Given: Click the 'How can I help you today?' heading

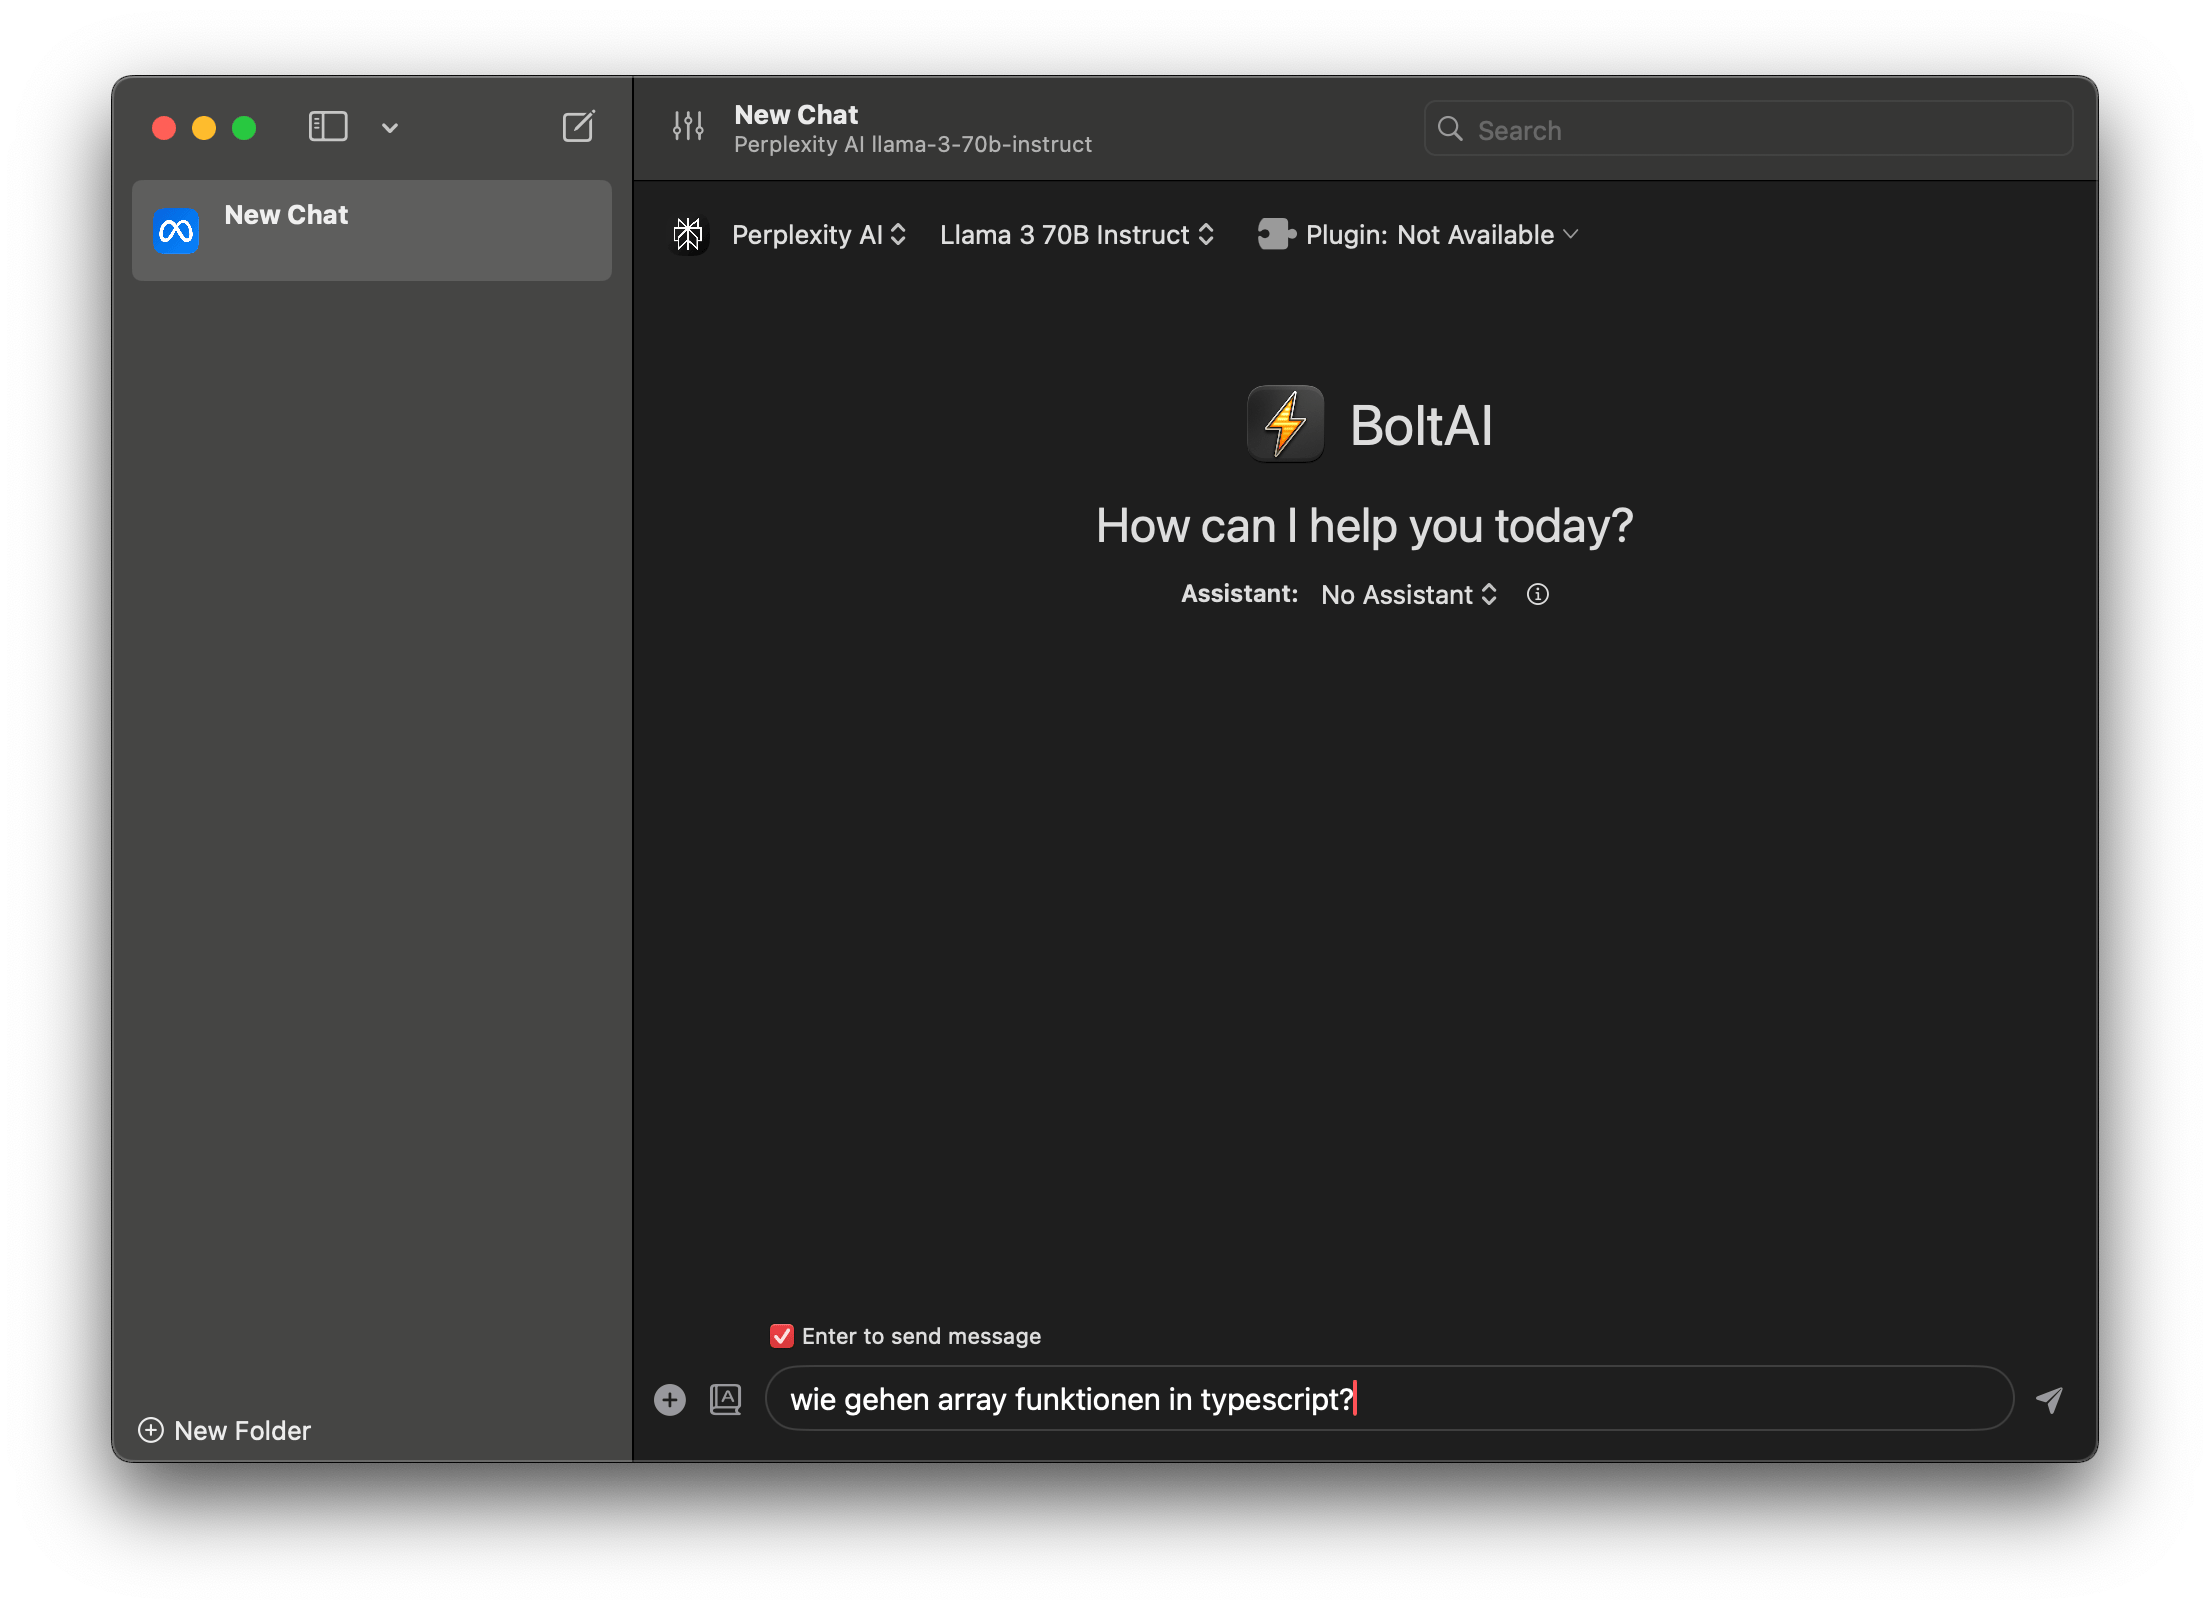Looking at the screenshot, I should (1365, 526).
